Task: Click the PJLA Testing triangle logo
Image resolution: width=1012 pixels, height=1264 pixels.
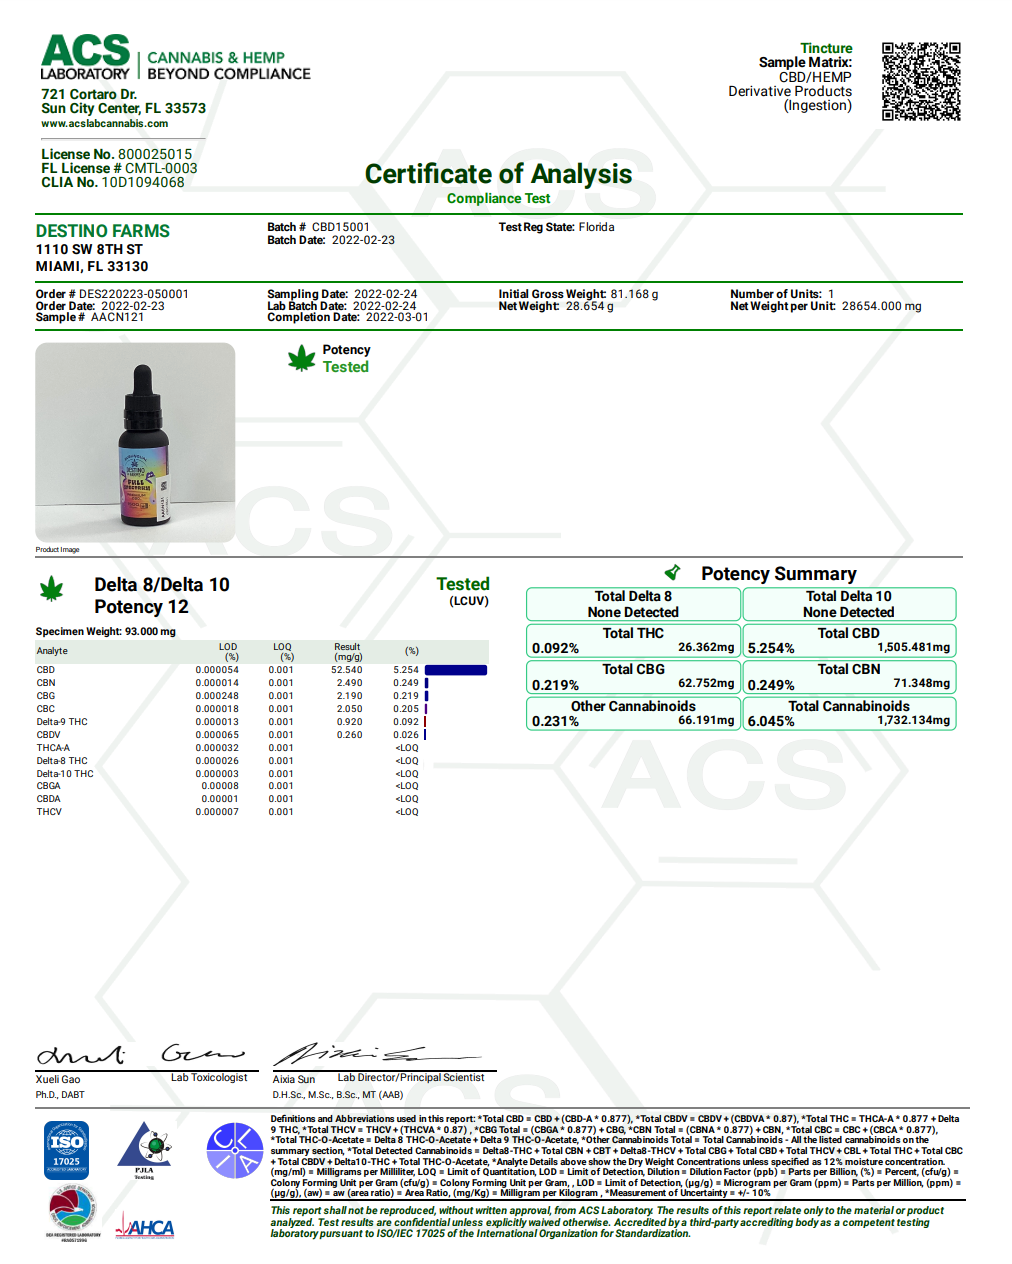Action: tap(145, 1150)
